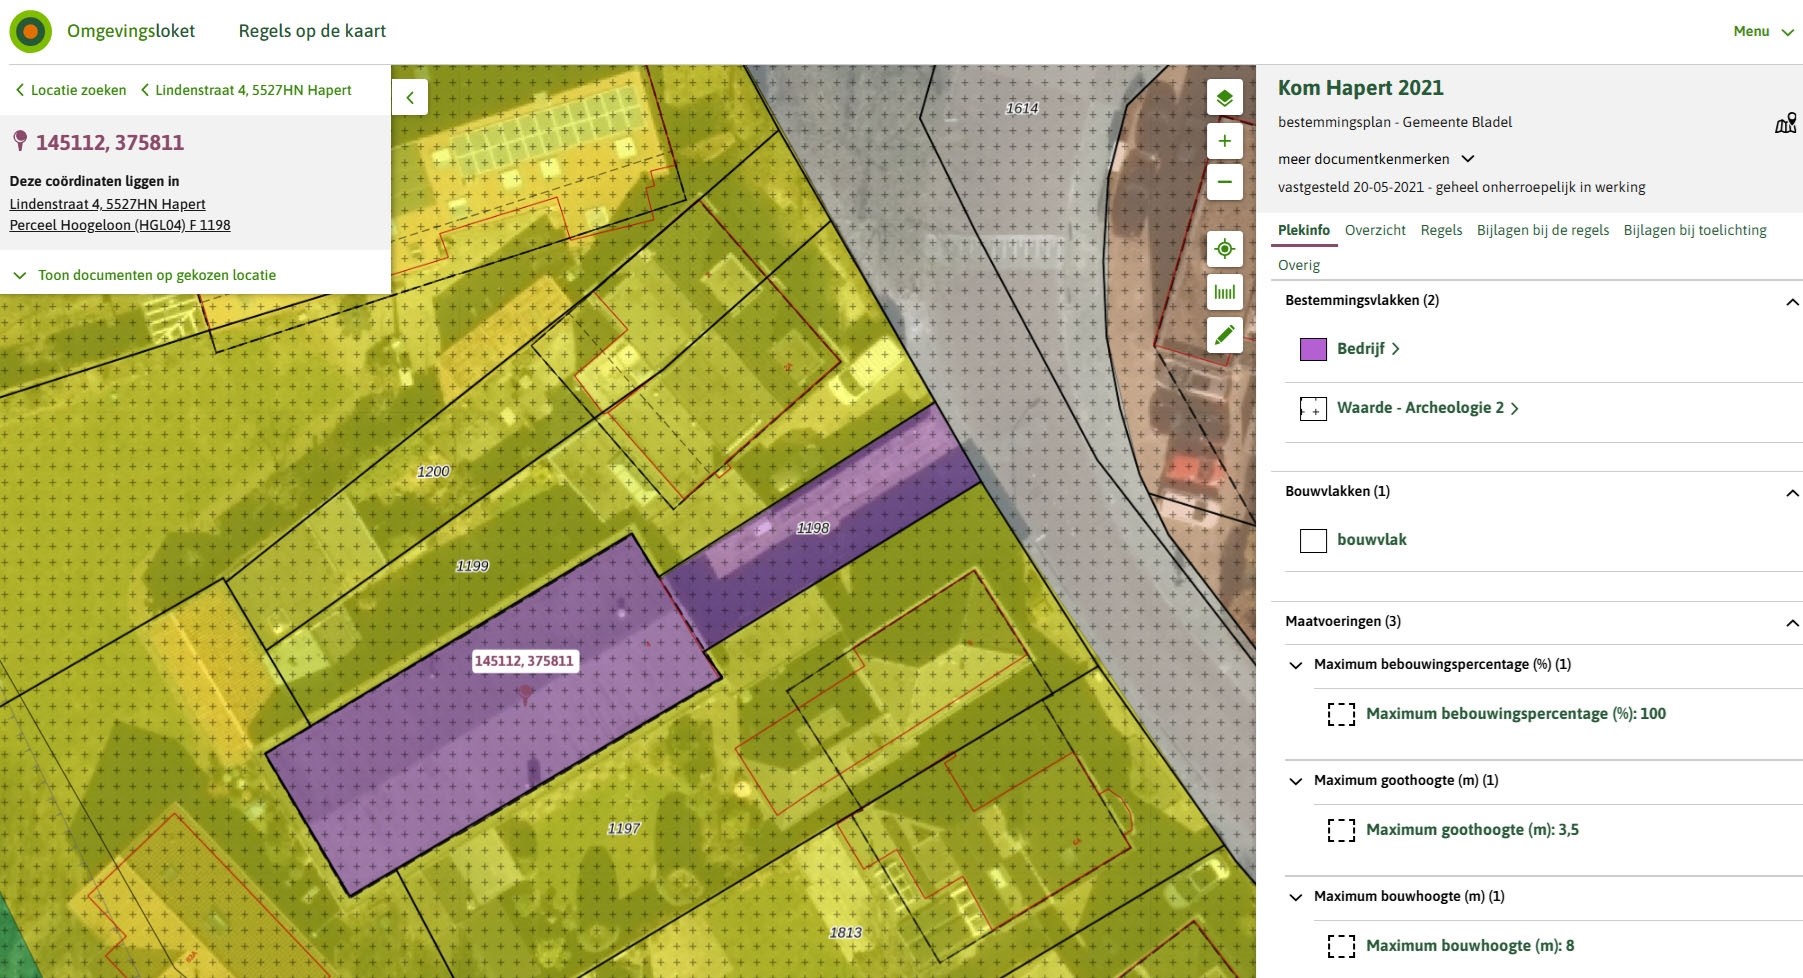Zoom in on the map

[x=1224, y=141]
